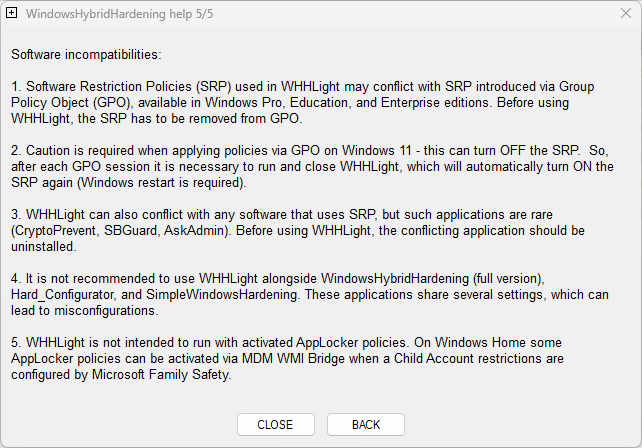The image size is (642, 448).
Task: Click the "AskAdmin" application name
Action: point(188,229)
